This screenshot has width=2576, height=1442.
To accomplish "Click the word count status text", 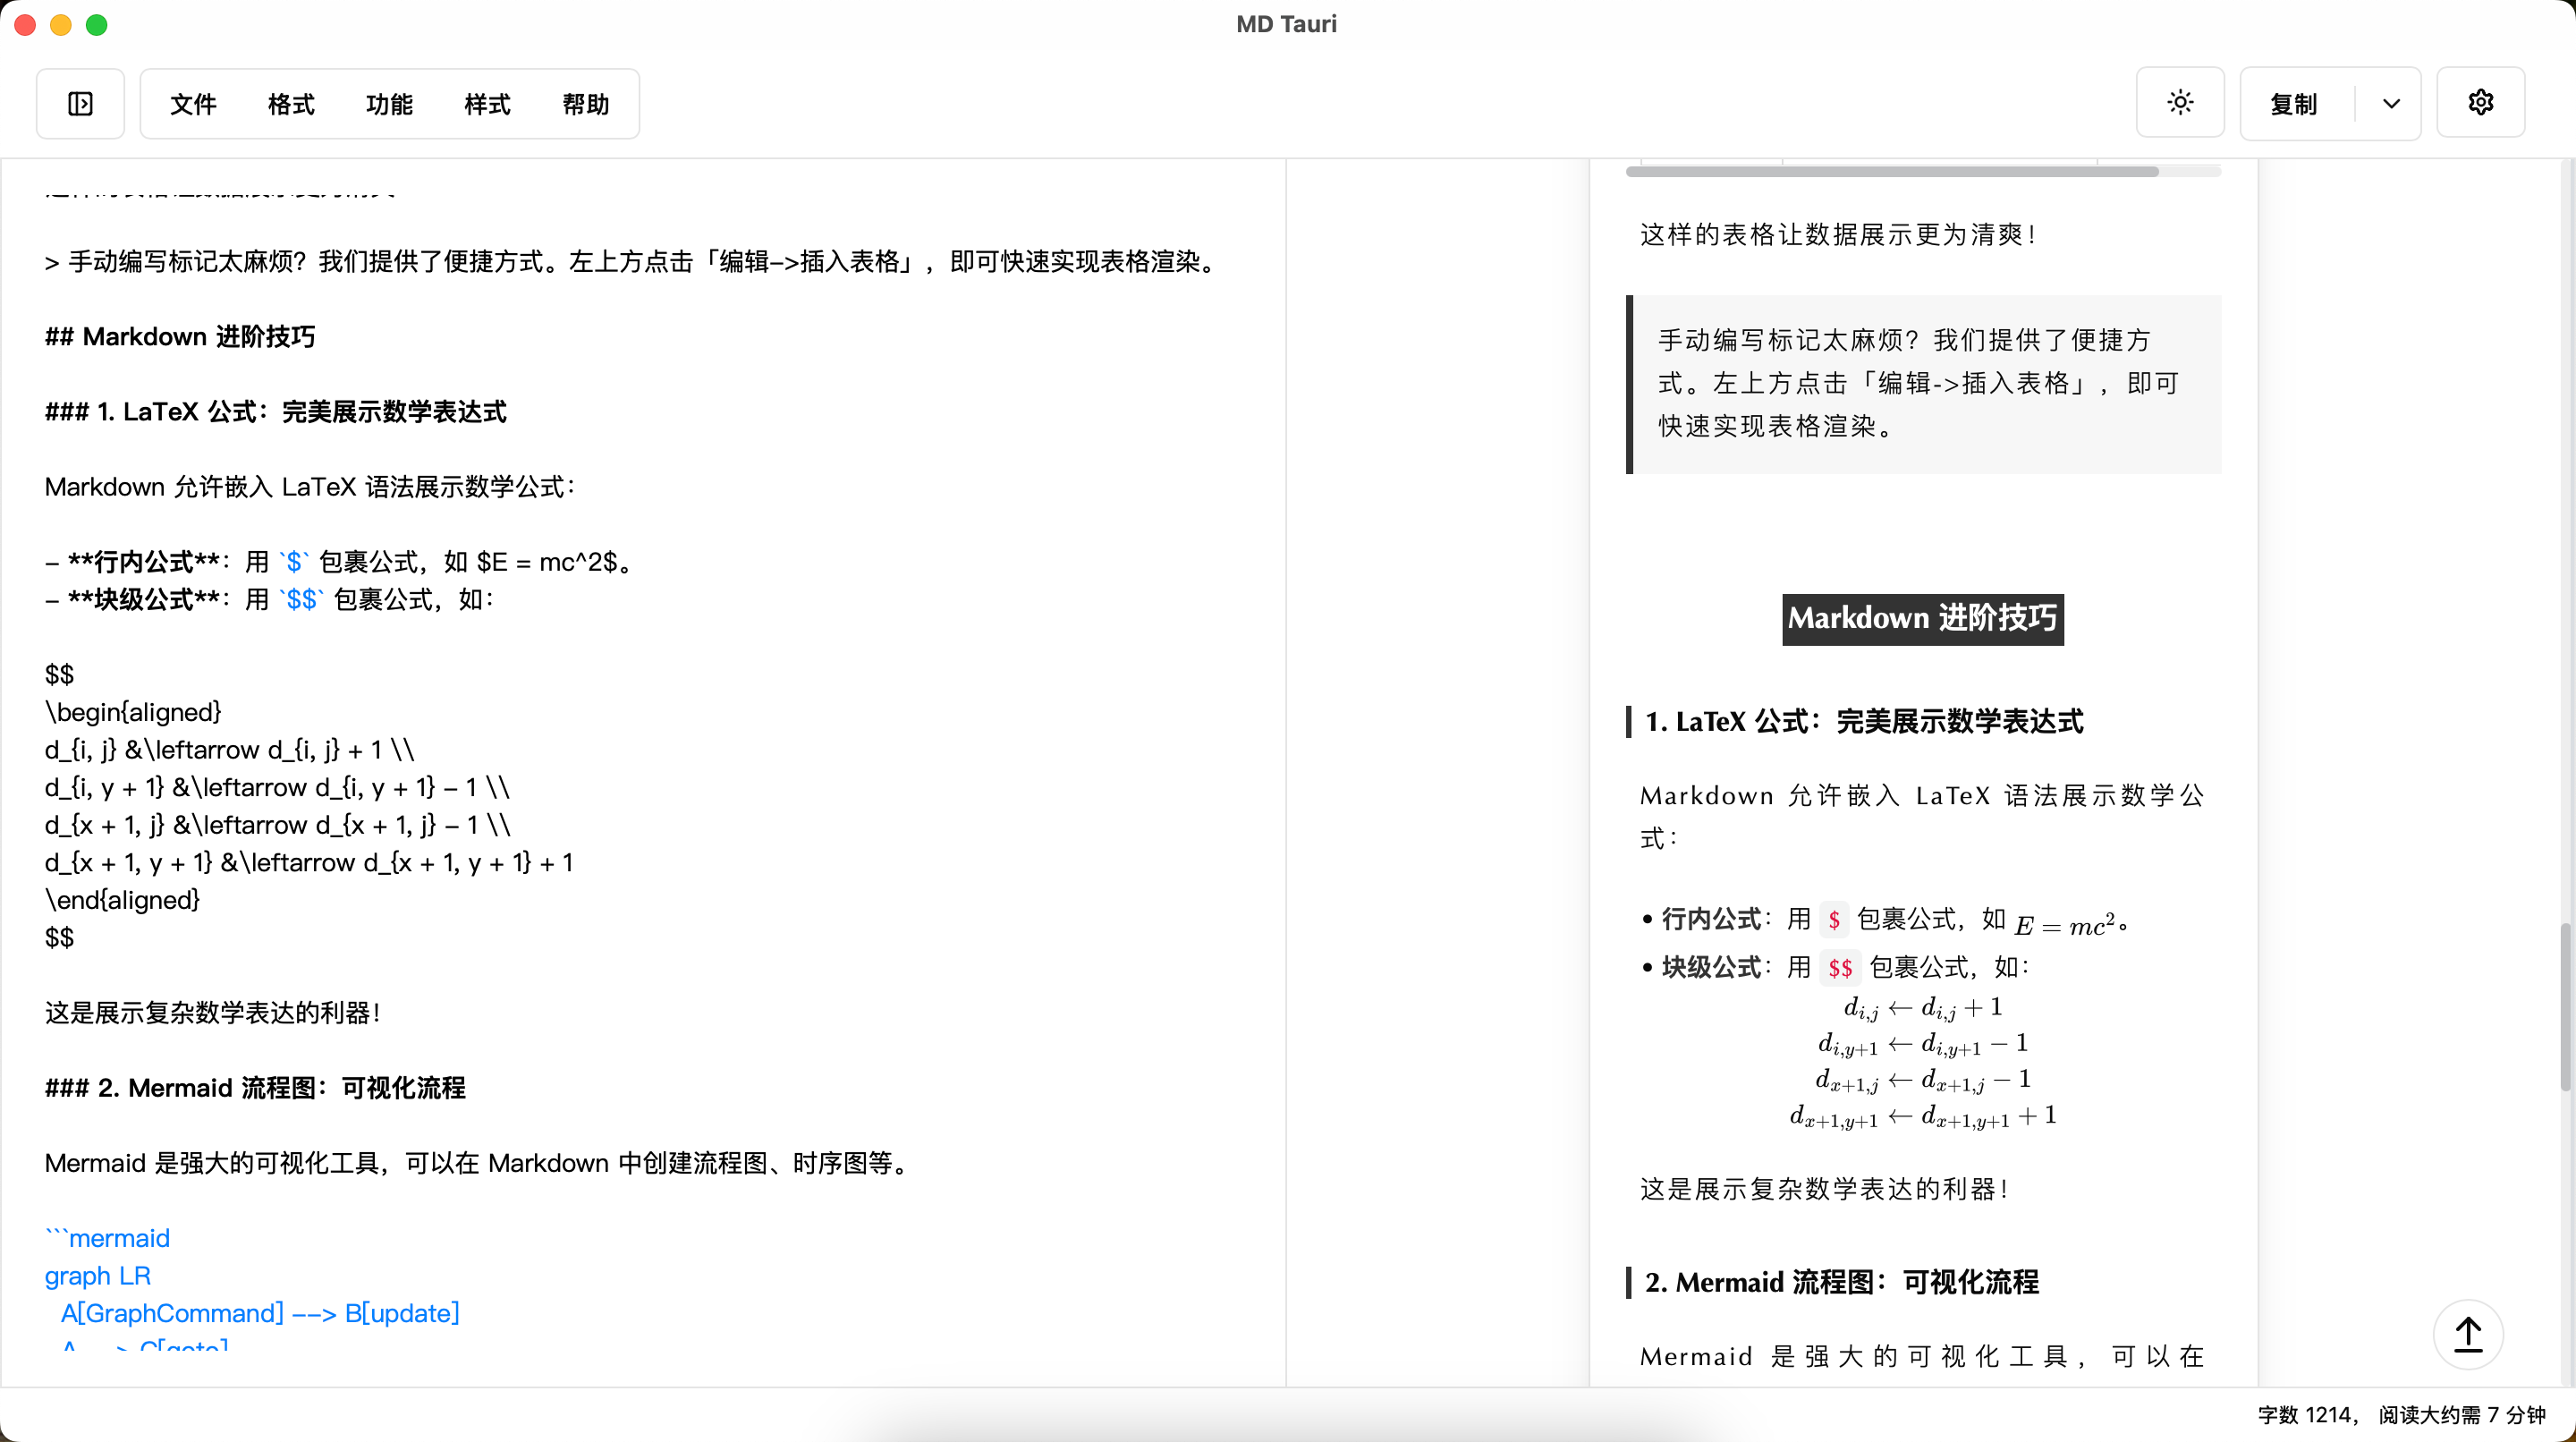I will 2401,1414.
